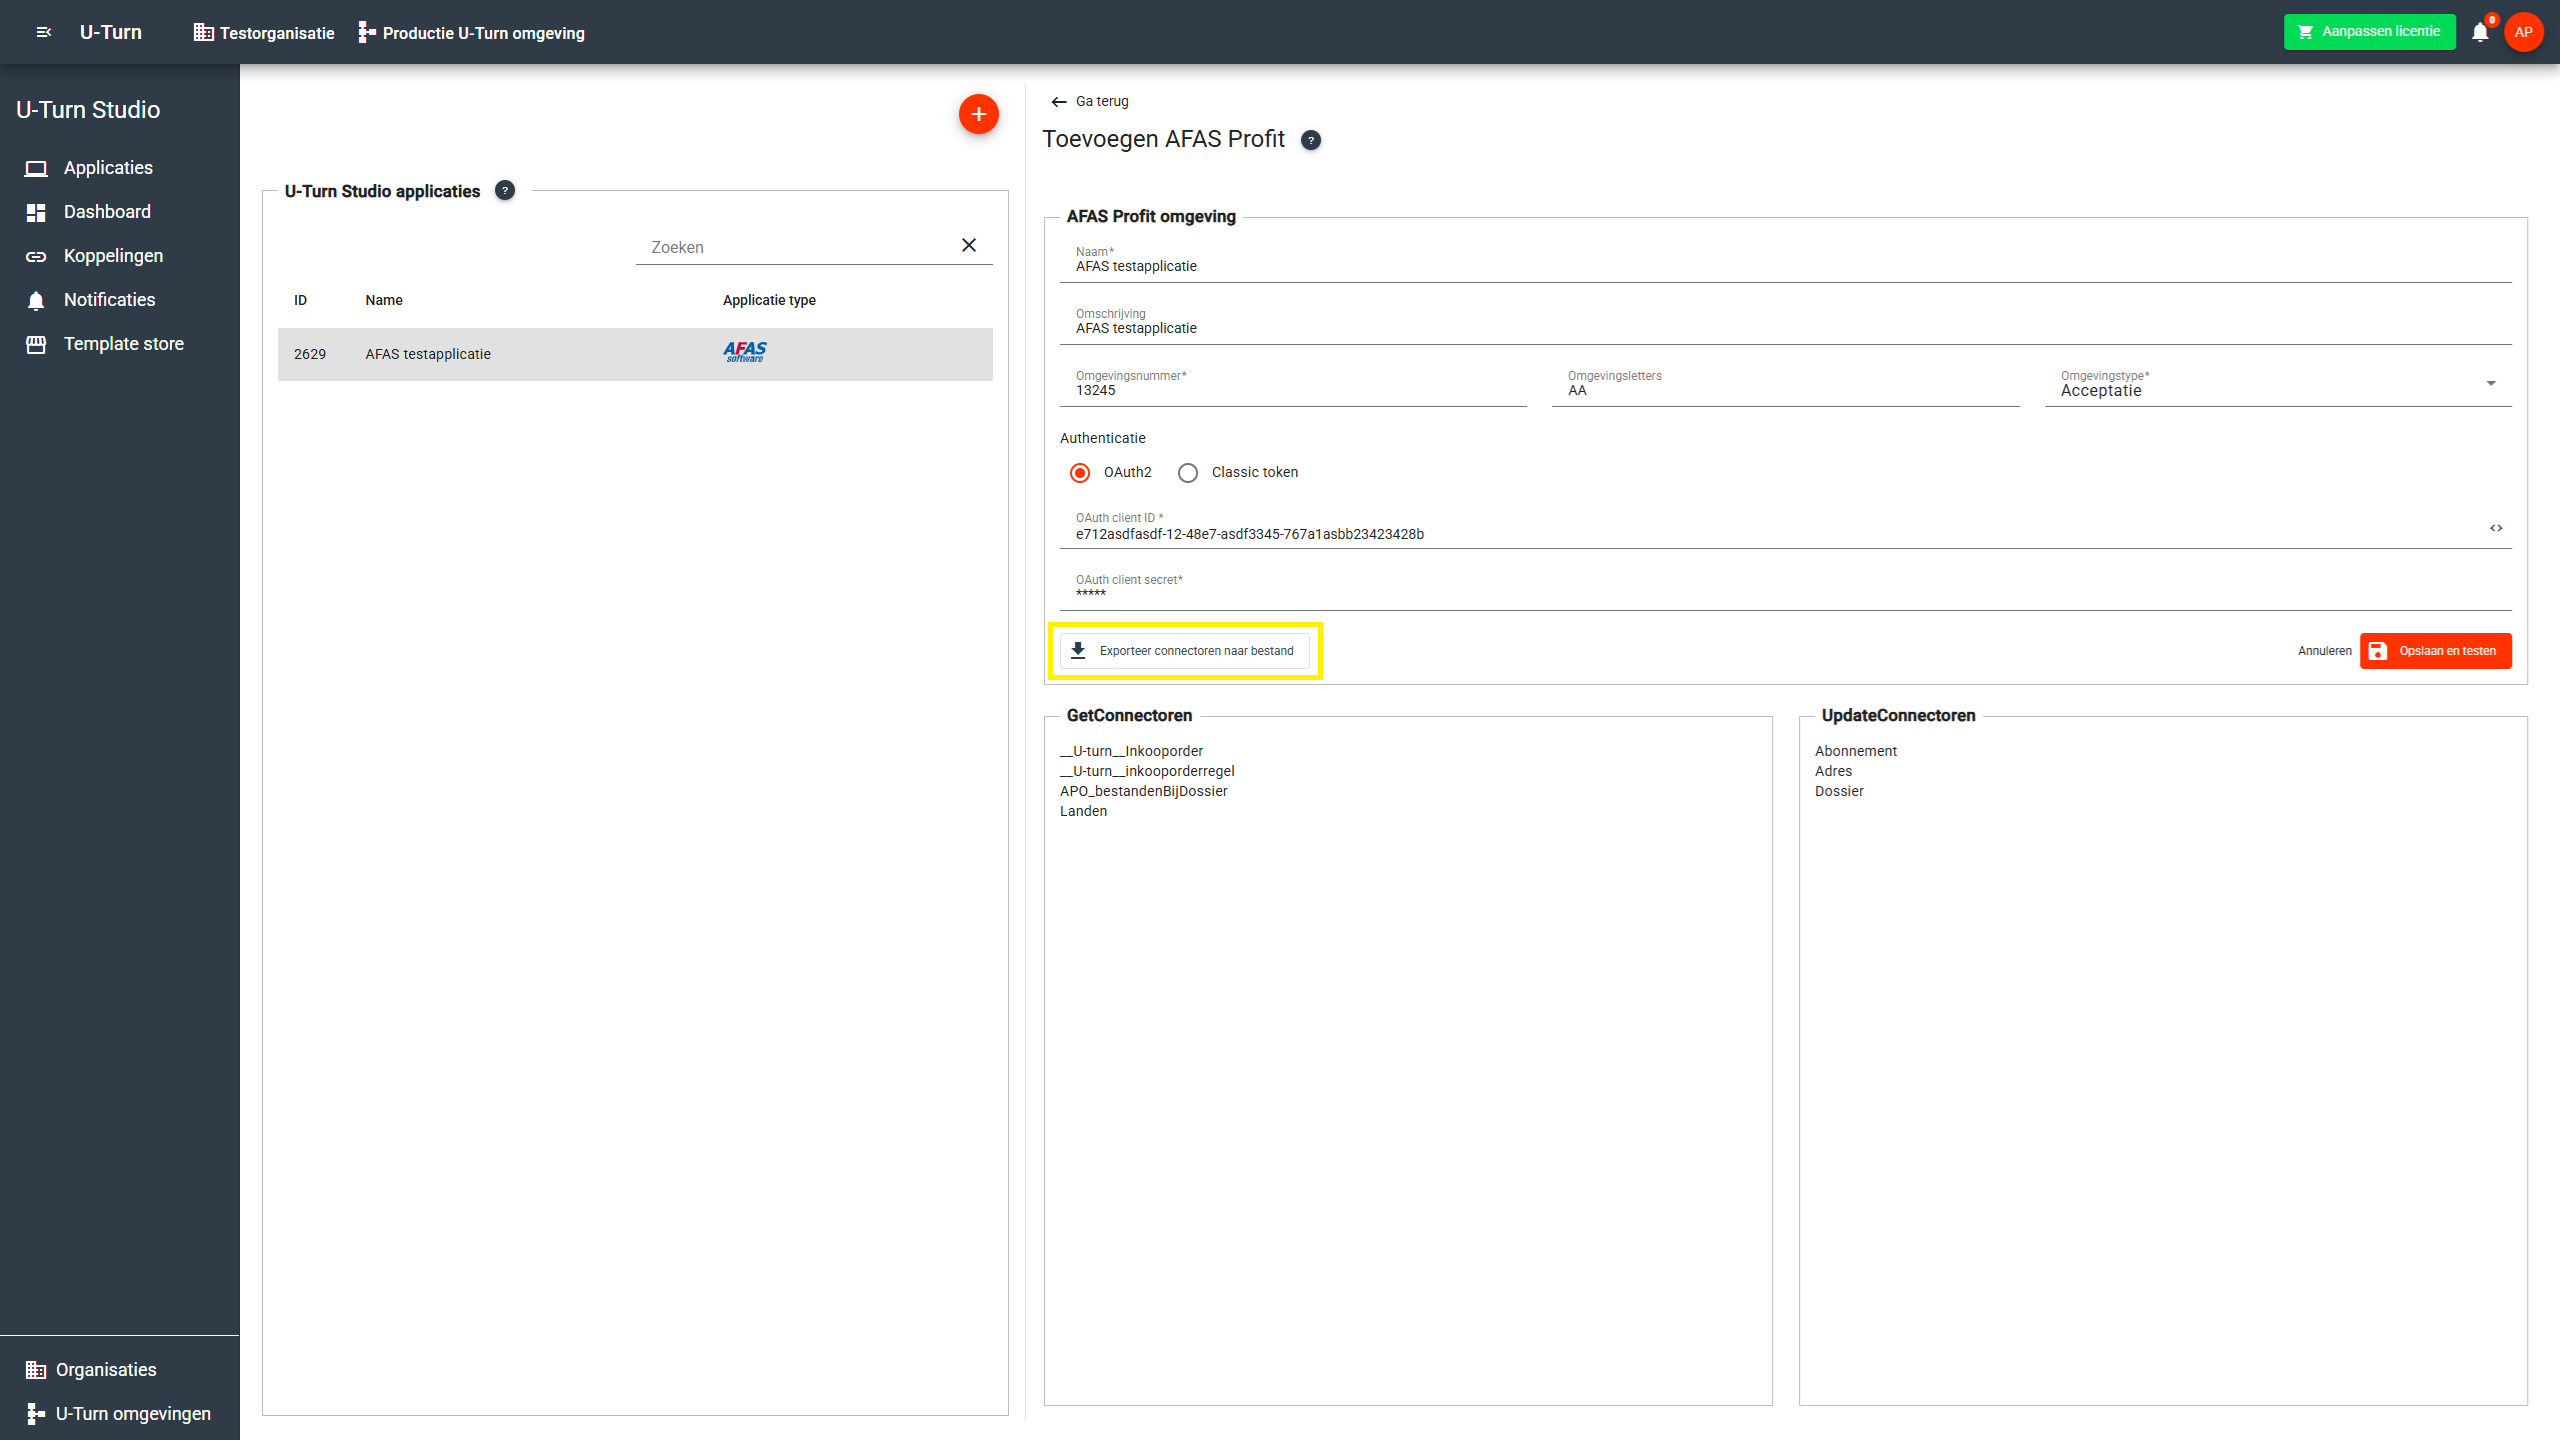Select APO_bestandenBijDossier GetConnector
This screenshot has height=1440, width=2560.
tap(1143, 791)
